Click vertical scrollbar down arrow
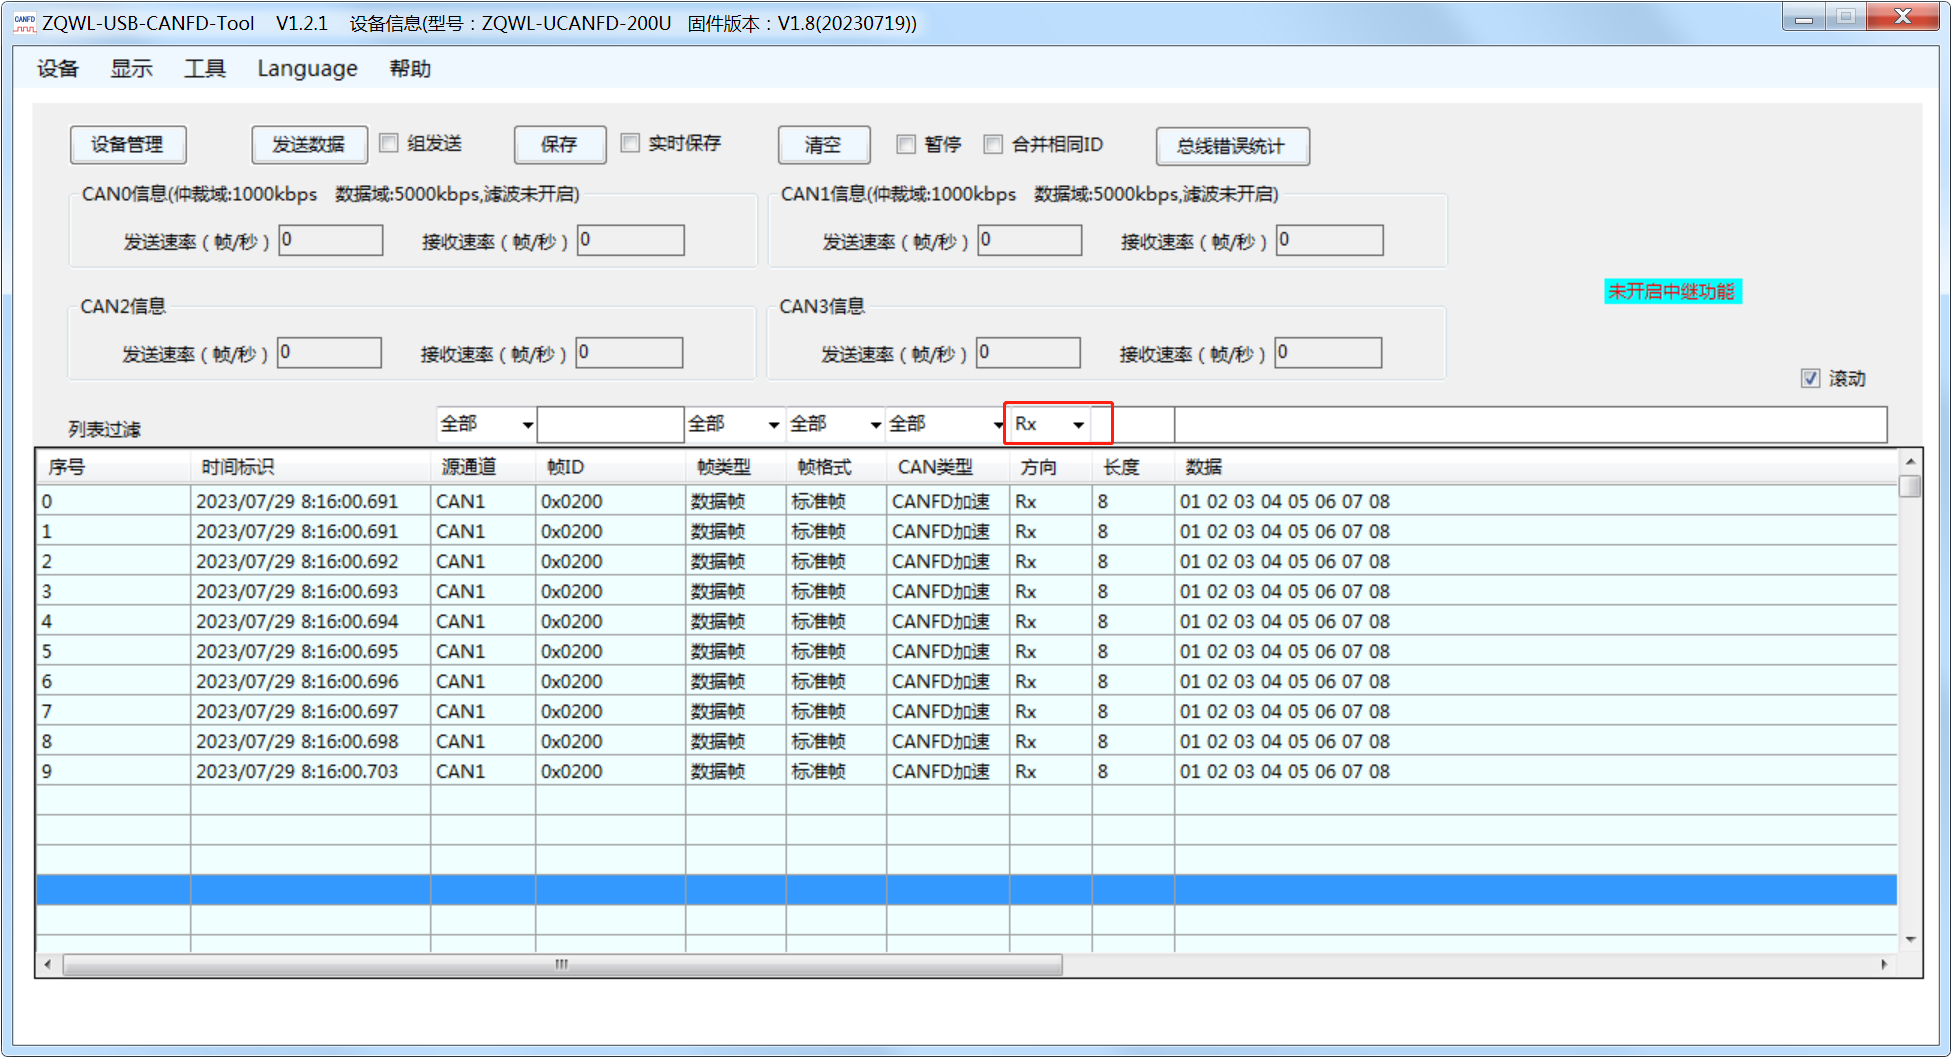 click(1910, 939)
